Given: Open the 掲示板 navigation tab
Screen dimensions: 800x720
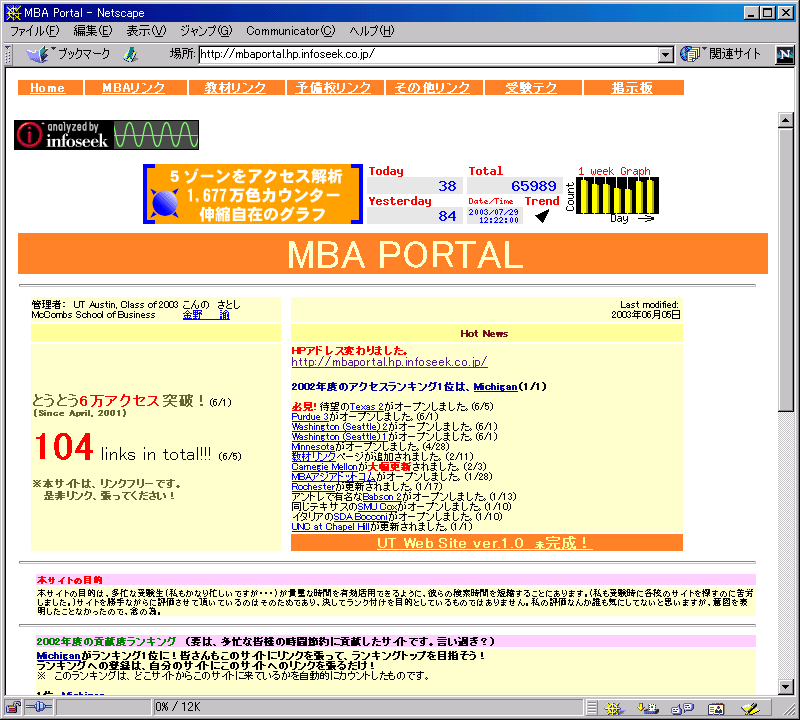Looking at the screenshot, I should click(634, 88).
